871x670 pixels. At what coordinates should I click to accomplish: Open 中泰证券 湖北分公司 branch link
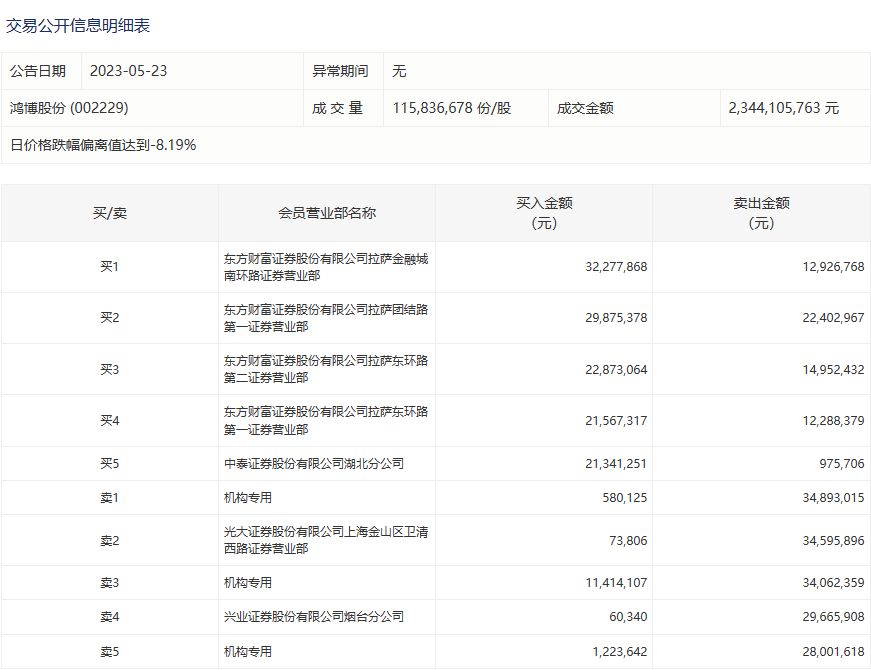(314, 464)
